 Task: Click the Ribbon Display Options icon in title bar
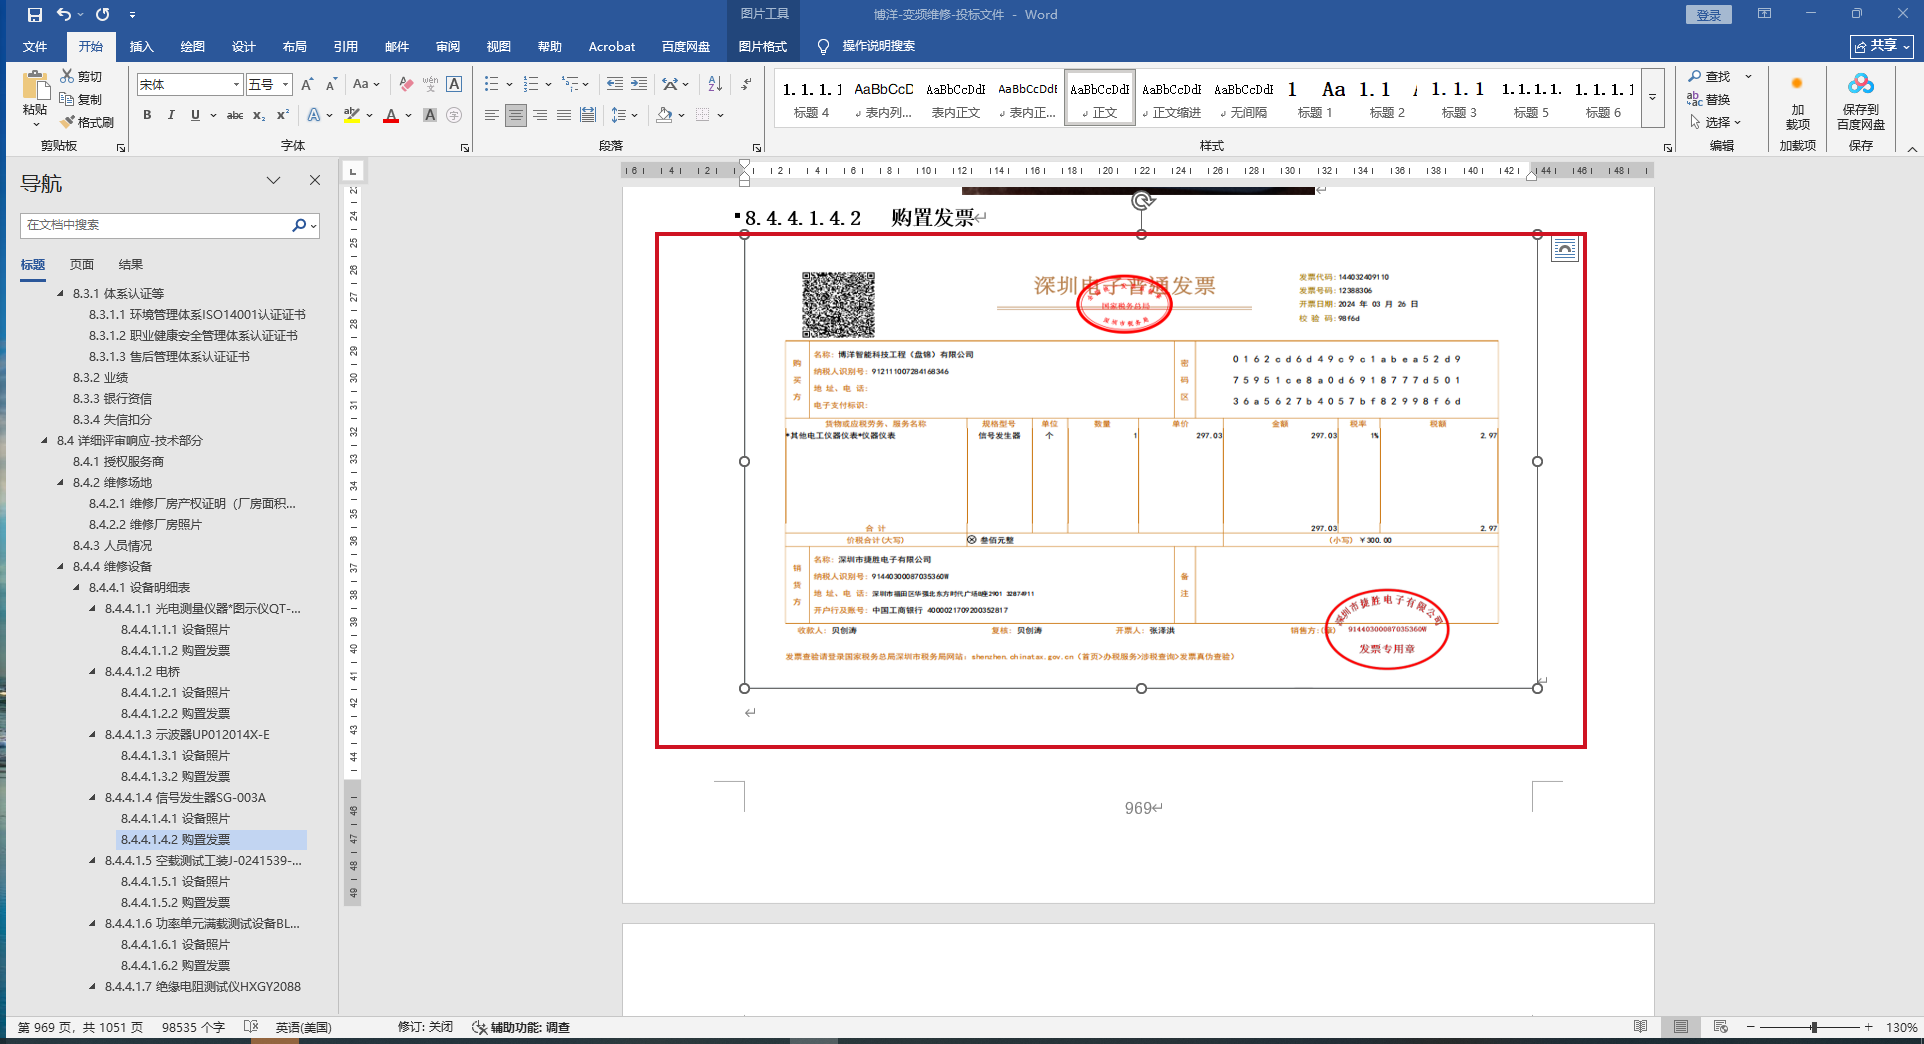click(1765, 14)
